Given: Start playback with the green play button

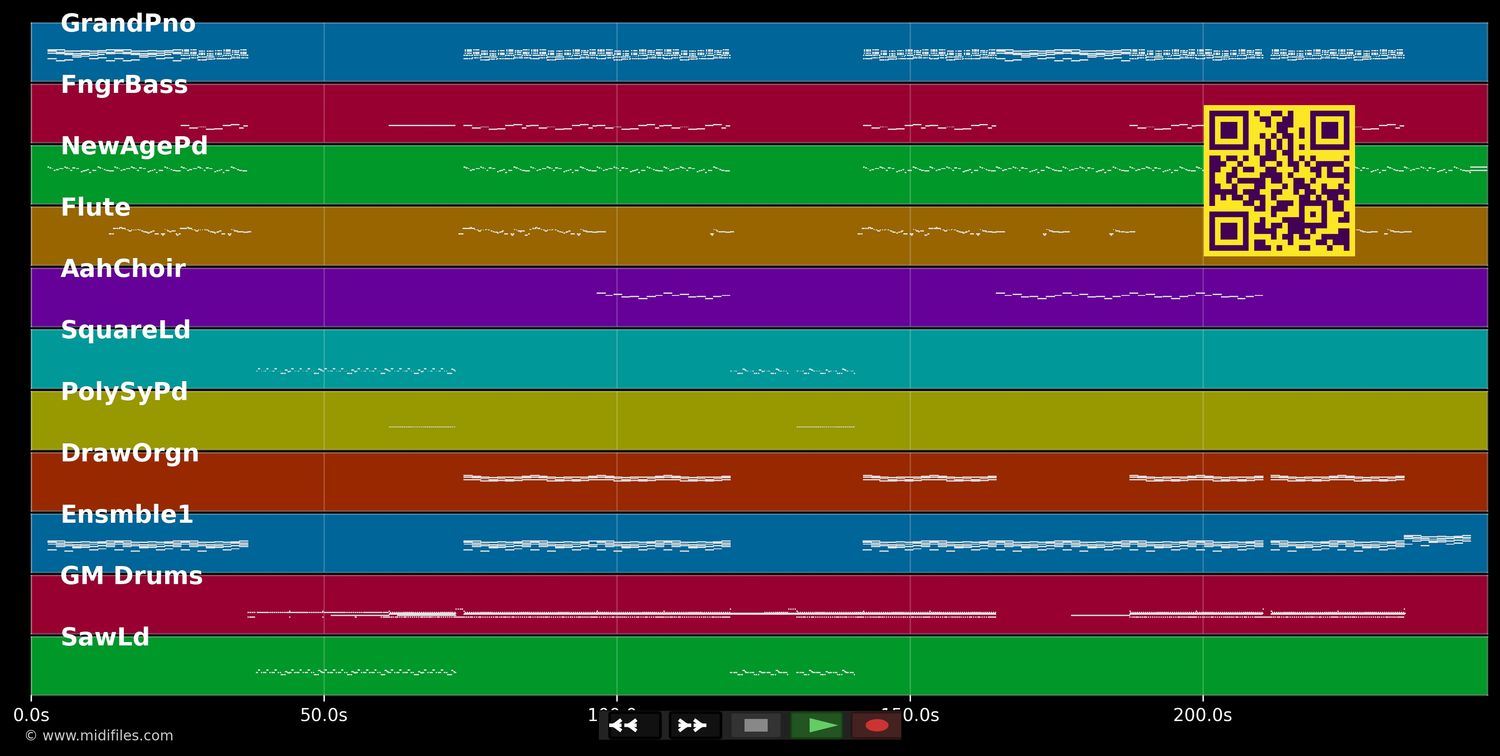Looking at the screenshot, I should coord(817,725).
